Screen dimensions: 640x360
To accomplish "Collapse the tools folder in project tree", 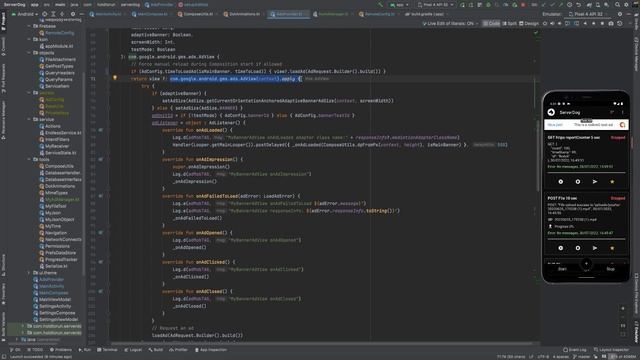I will click(29, 159).
